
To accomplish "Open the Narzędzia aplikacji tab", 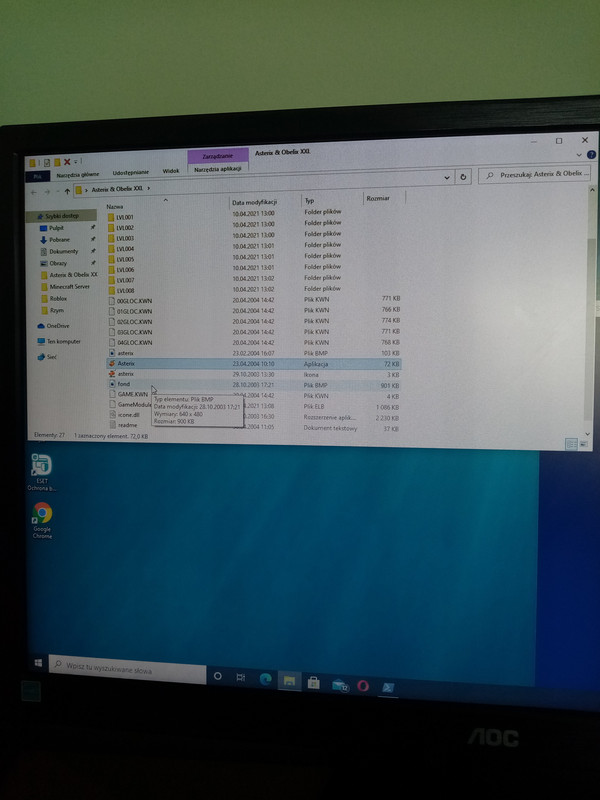I will pos(217,169).
